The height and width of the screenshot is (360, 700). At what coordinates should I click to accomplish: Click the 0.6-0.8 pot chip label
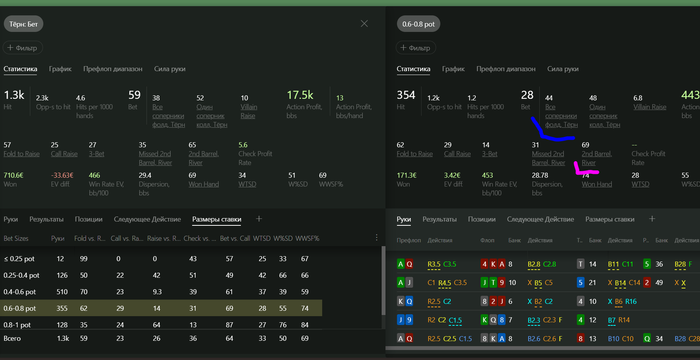tap(418, 24)
